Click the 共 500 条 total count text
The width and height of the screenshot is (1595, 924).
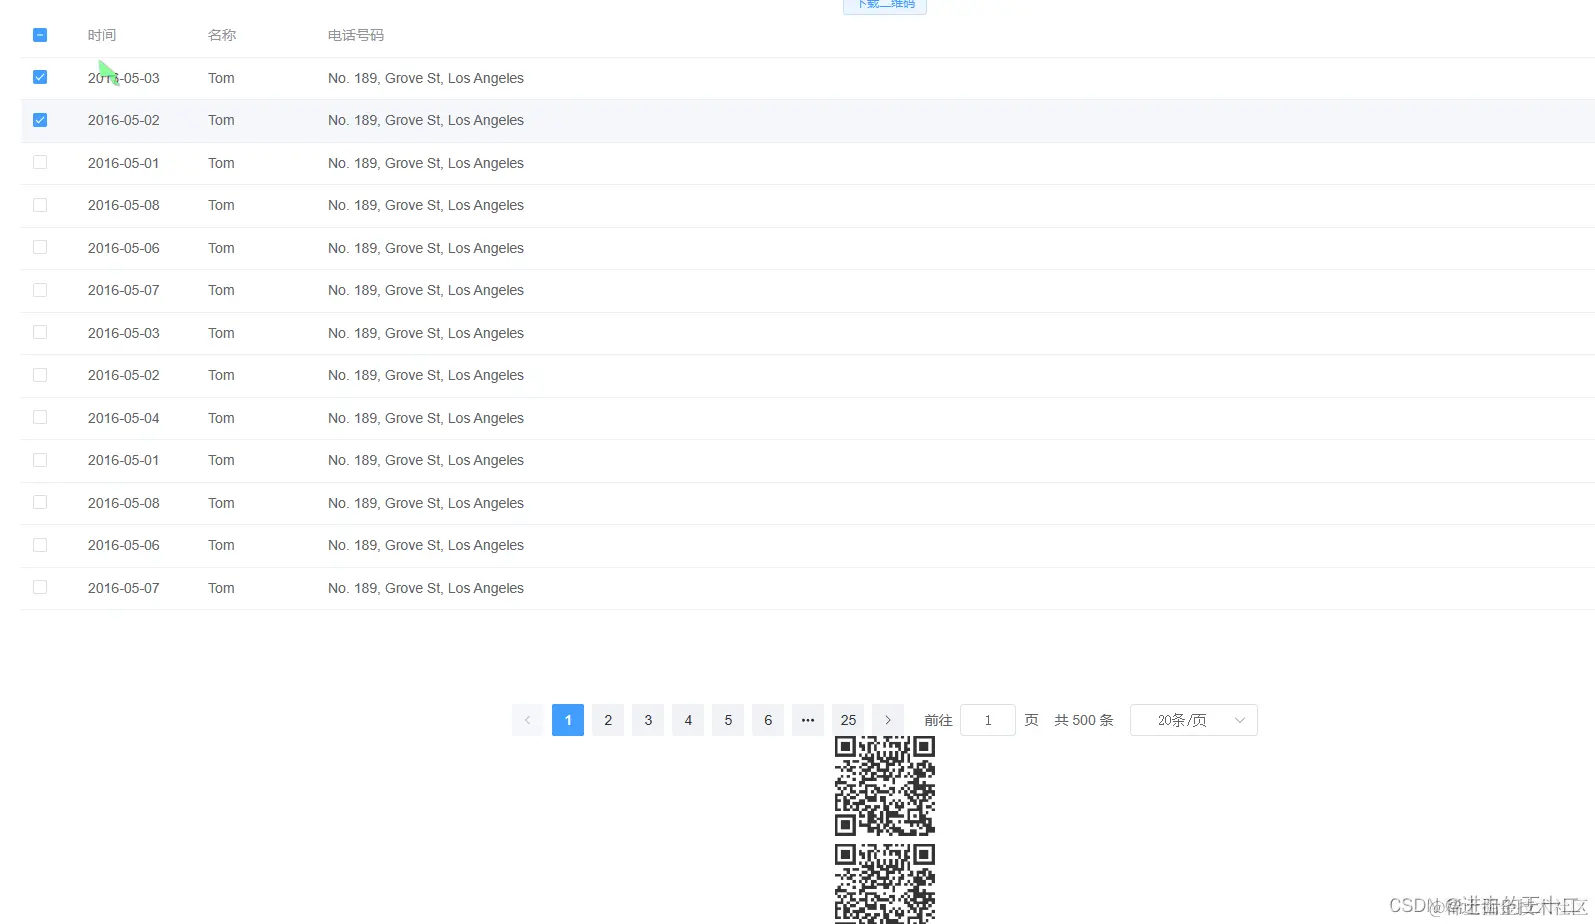point(1084,720)
